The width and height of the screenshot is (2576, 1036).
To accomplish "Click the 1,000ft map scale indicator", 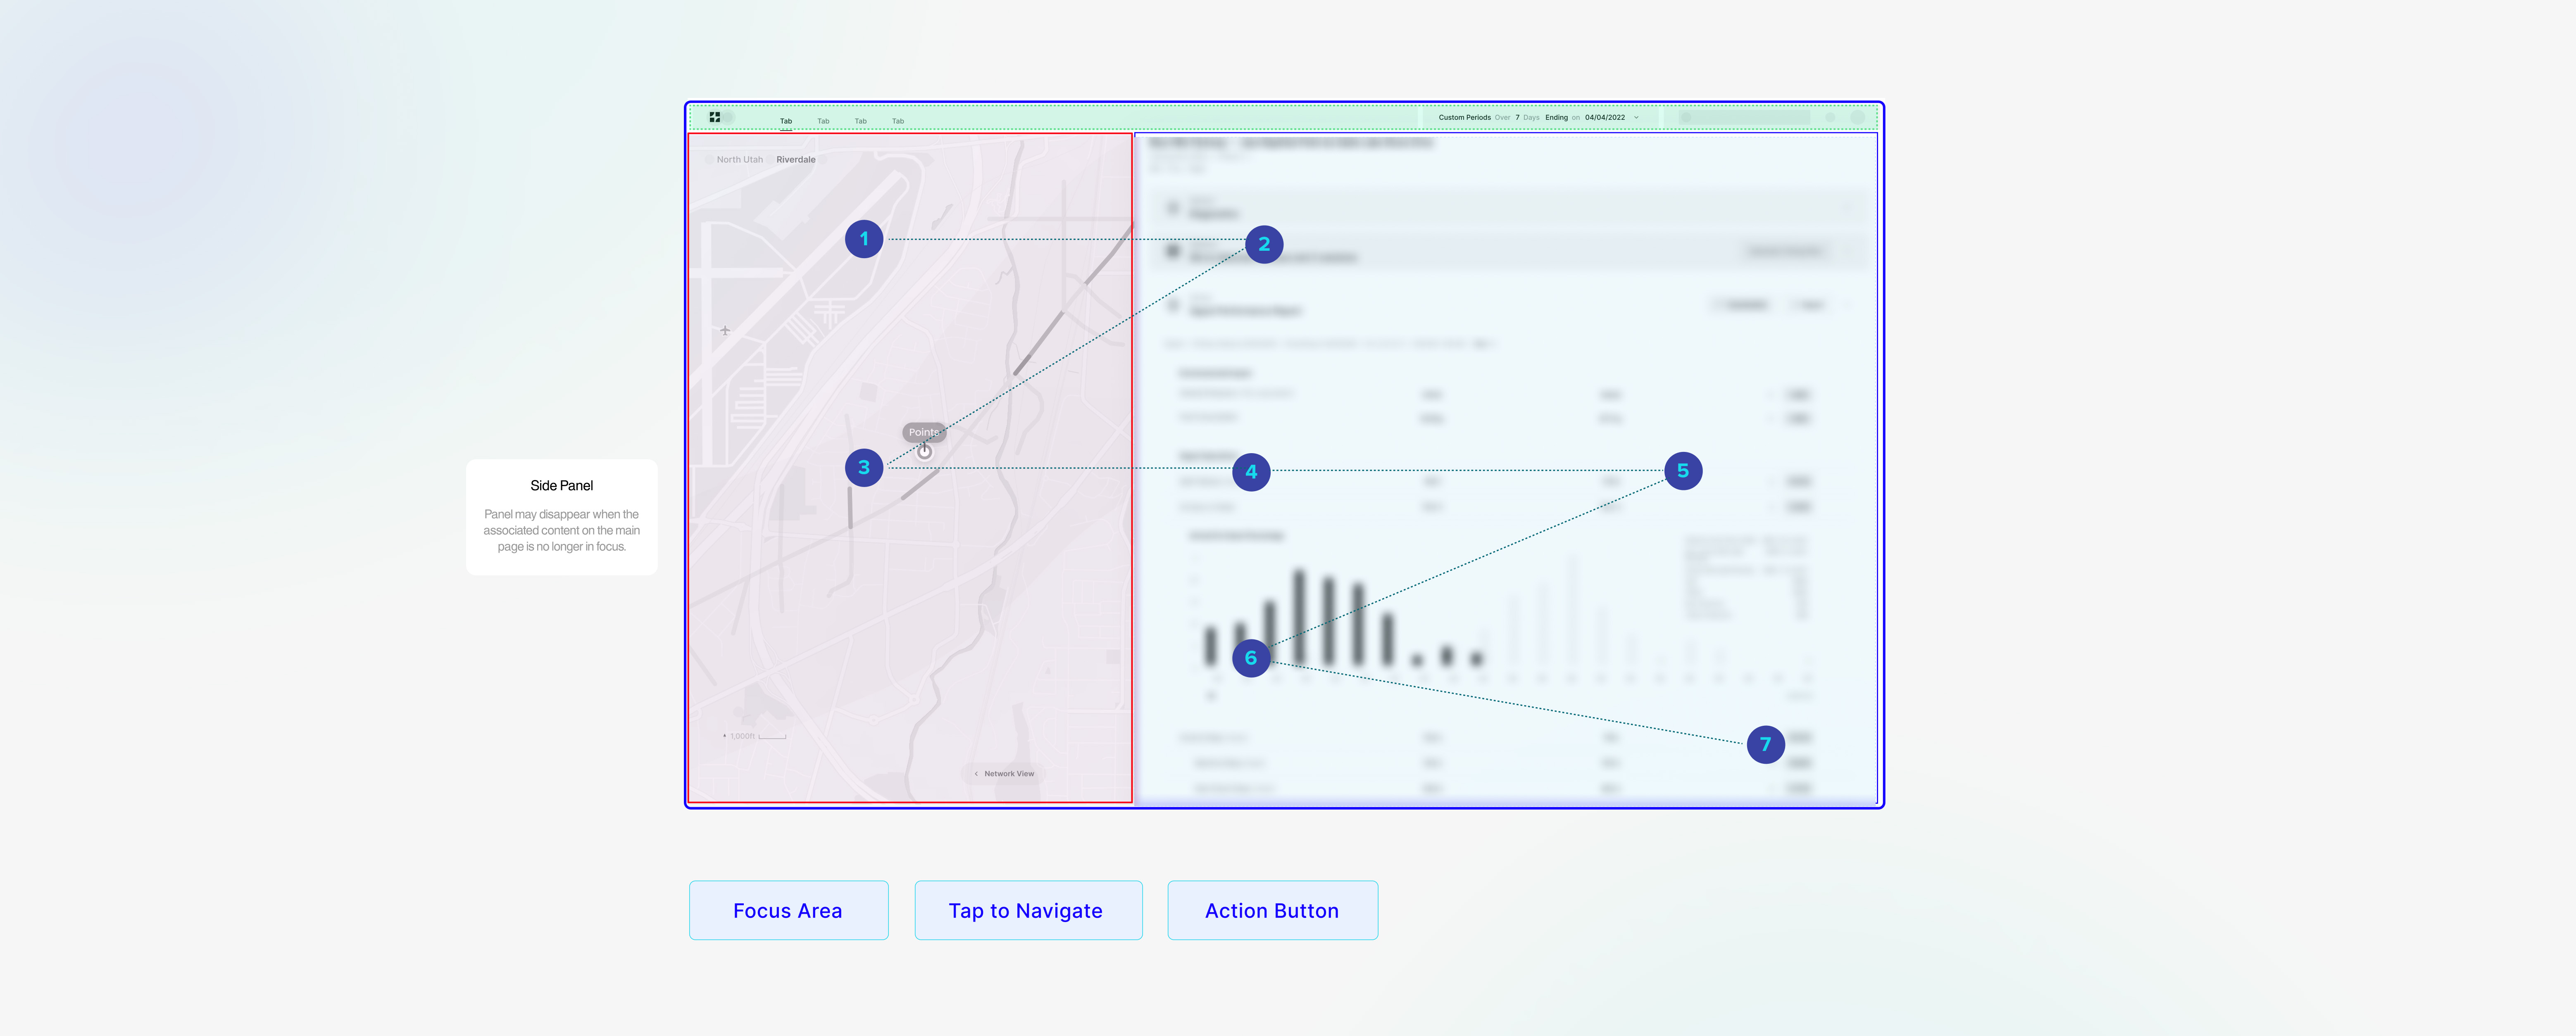I will coord(755,736).
